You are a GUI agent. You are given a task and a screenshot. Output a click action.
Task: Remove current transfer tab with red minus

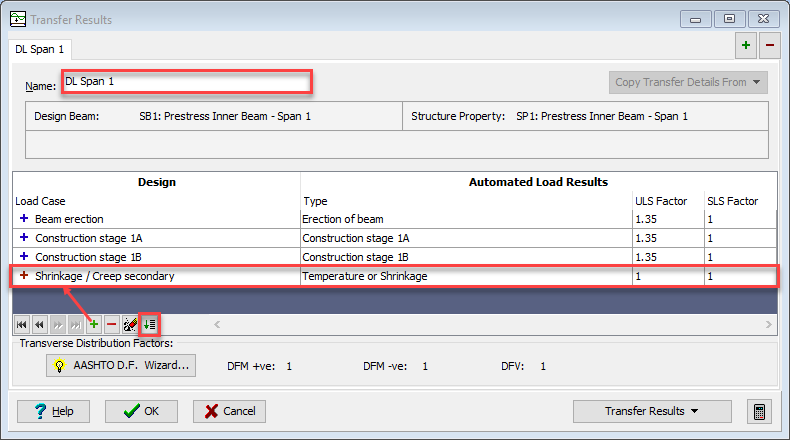coord(770,45)
